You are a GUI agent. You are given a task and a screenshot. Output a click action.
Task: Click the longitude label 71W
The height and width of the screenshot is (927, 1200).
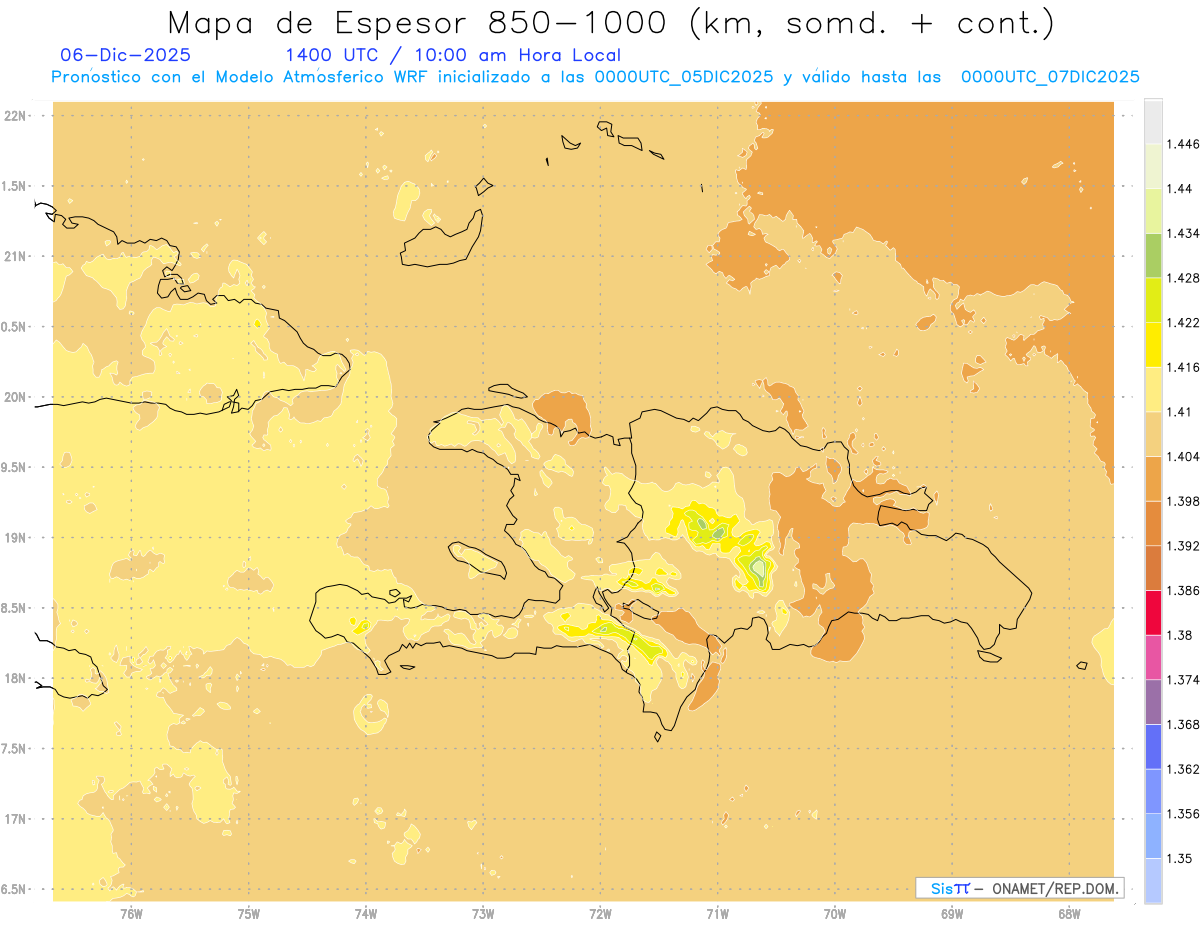[x=717, y=912]
